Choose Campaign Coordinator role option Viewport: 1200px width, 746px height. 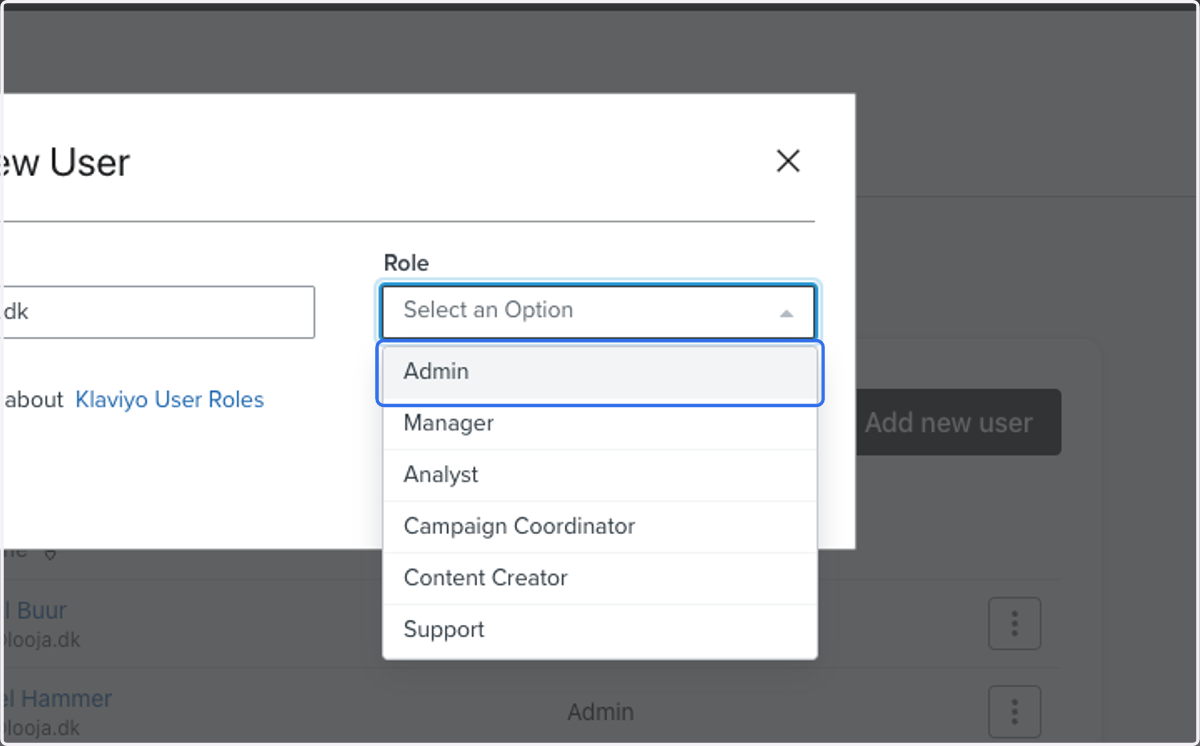[600, 527]
